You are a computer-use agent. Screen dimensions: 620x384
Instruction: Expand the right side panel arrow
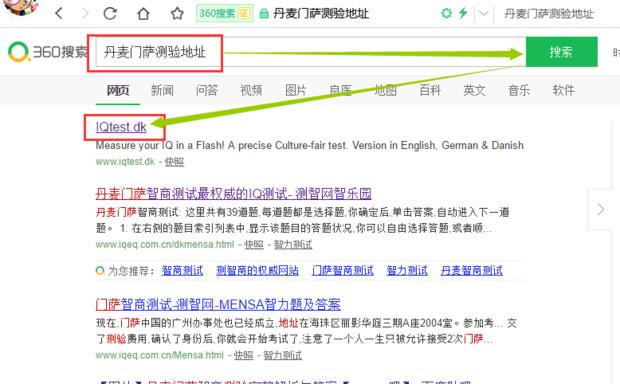tap(601, 209)
